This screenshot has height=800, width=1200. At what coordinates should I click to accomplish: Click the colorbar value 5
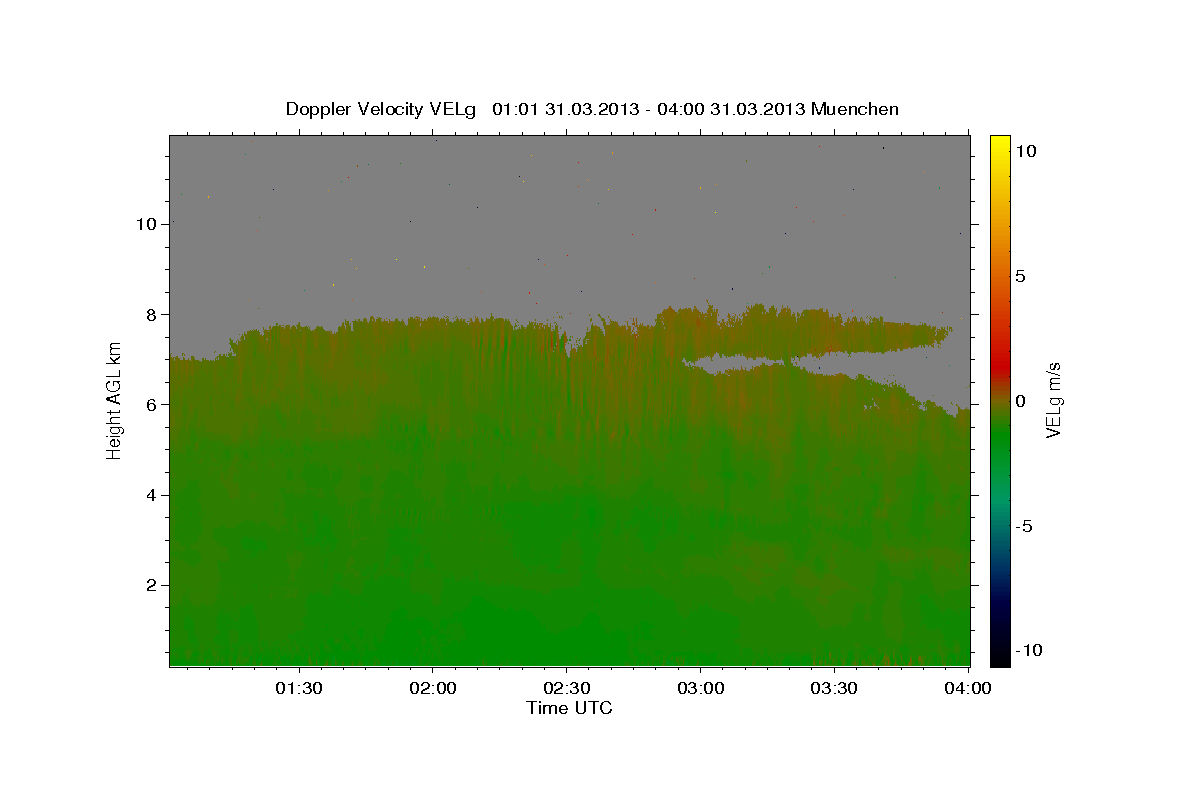(1020, 276)
